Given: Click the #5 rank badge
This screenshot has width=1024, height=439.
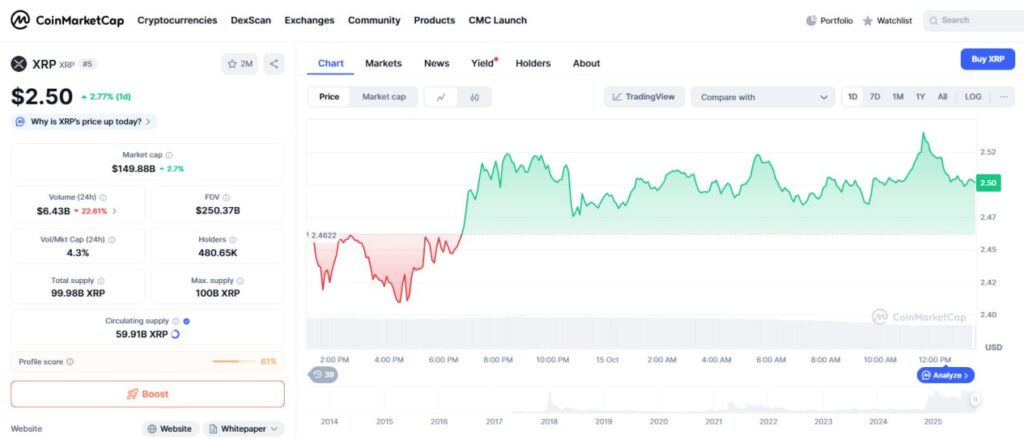Looking at the screenshot, I should pyautogui.click(x=88, y=64).
